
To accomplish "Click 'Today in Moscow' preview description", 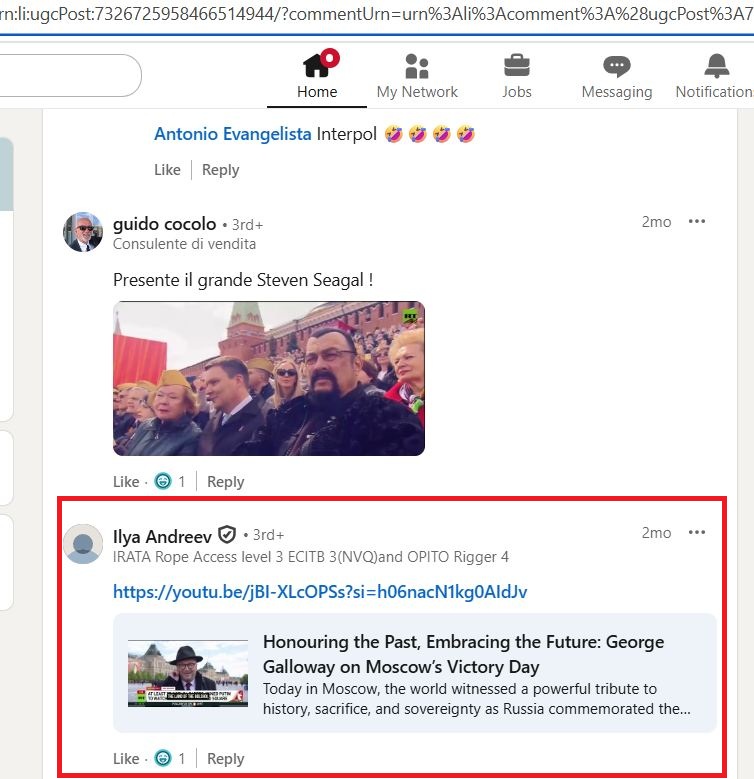I will pyautogui.click(x=476, y=699).
